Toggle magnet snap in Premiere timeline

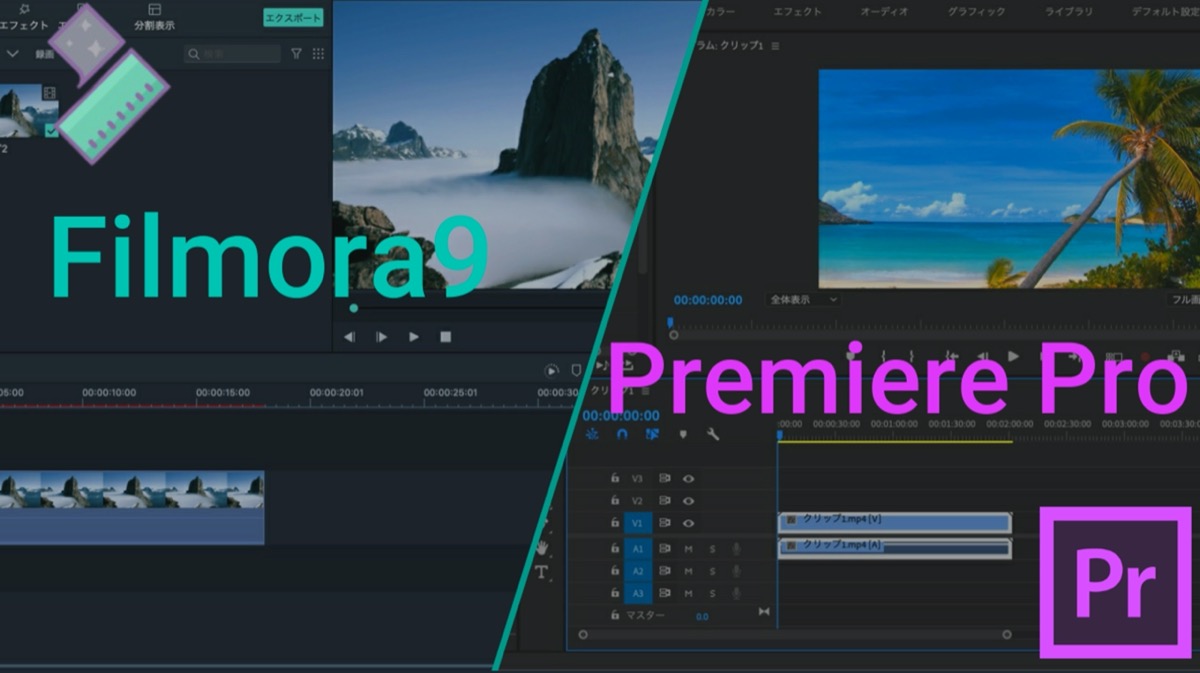pos(622,434)
